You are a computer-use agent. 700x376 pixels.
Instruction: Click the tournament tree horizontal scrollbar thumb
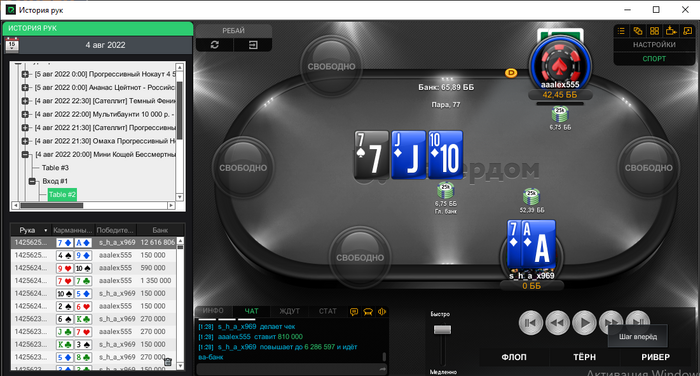click(x=52, y=205)
